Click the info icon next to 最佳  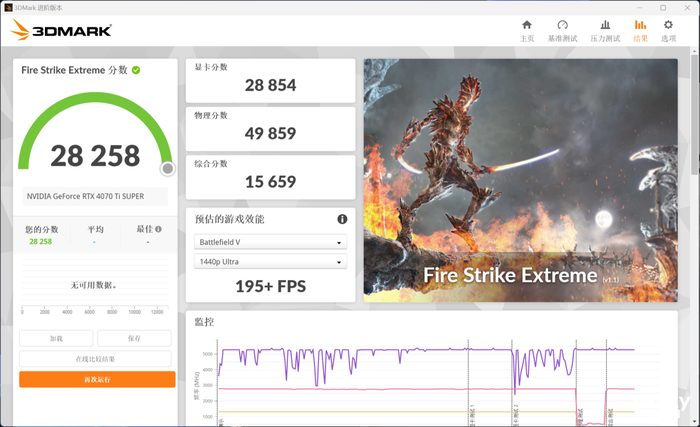point(158,229)
